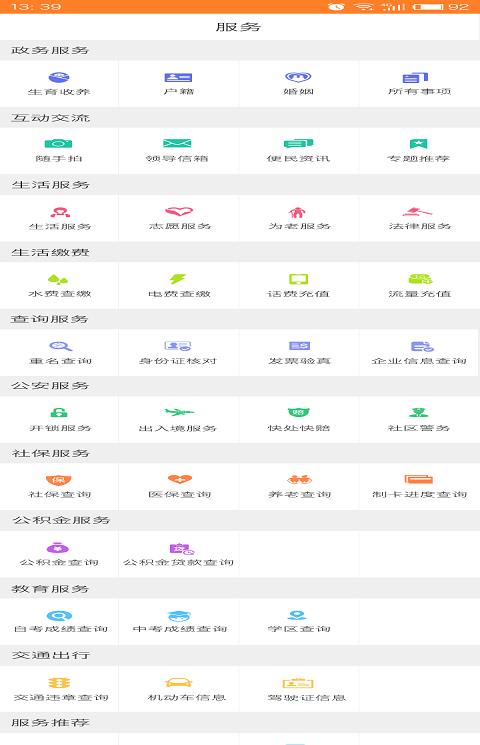Select 电费查缴 lightning icon
This screenshot has width=480, height=745.
tap(178, 279)
